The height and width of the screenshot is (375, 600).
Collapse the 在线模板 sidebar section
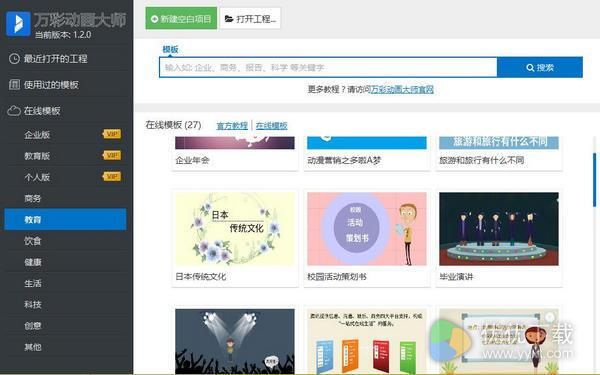pos(65,111)
